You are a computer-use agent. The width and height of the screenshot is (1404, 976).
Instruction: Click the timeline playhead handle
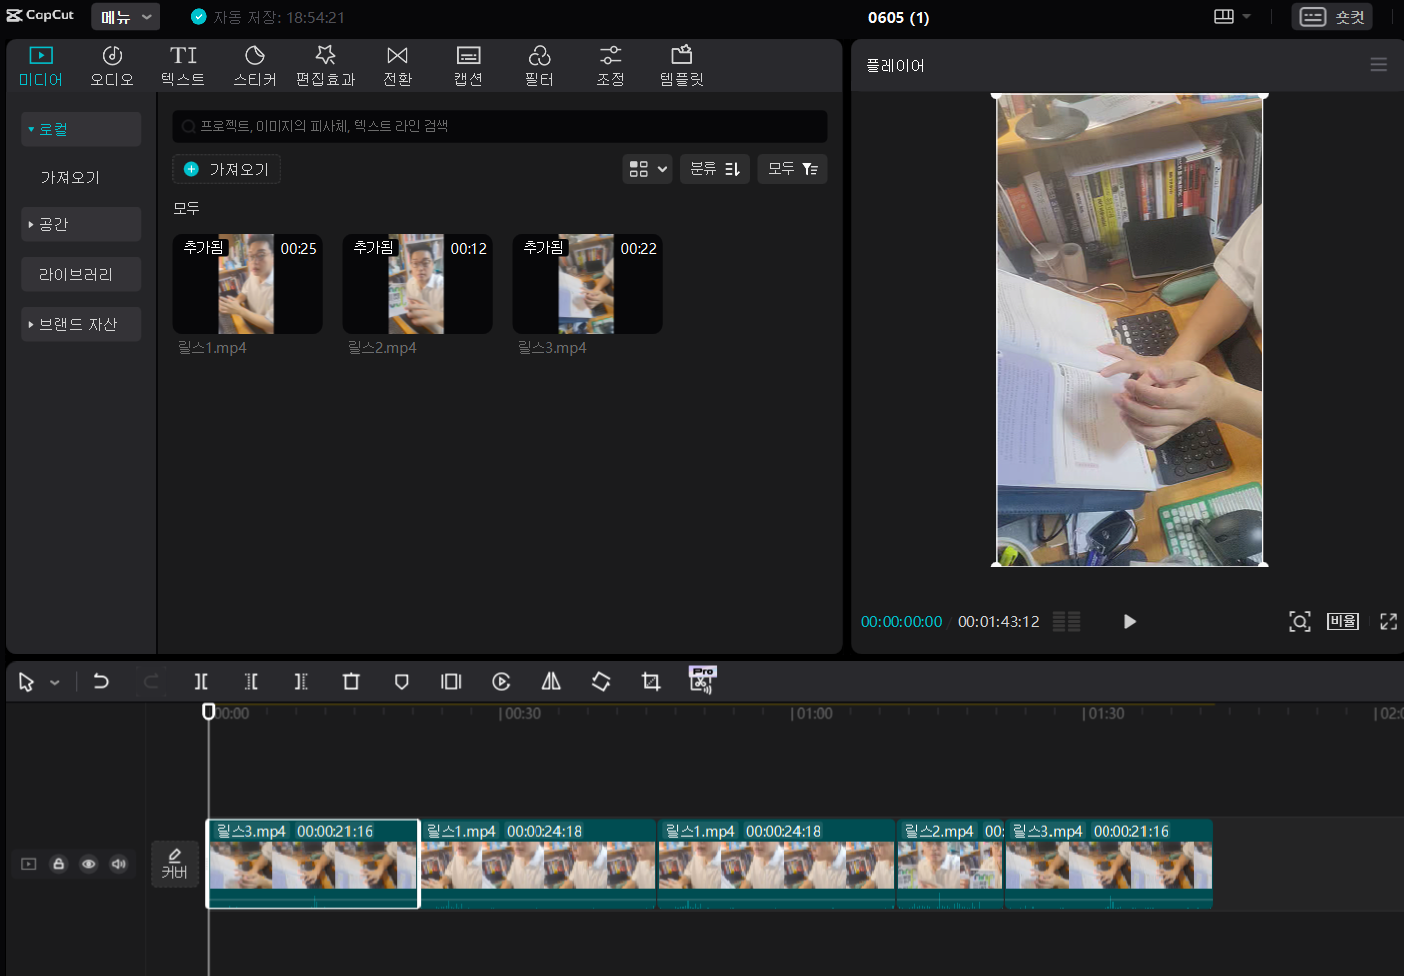pyautogui.click(x=209, y=711)
